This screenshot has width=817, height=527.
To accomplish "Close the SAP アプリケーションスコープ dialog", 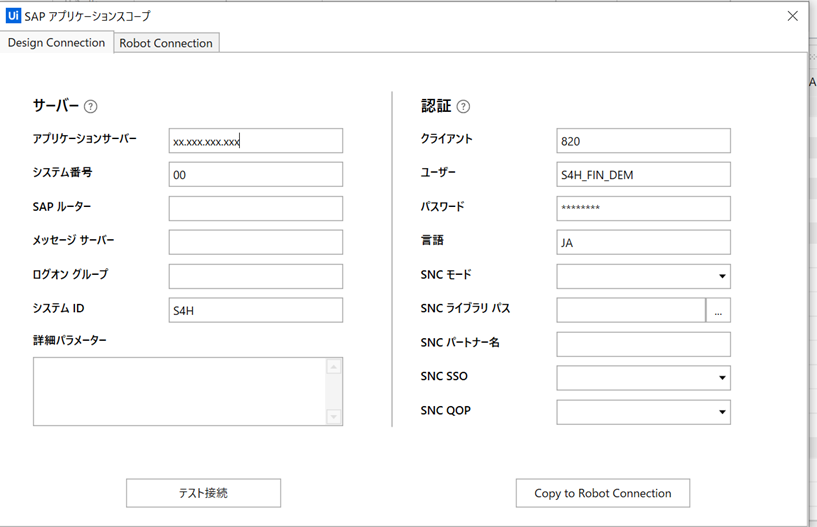I will click(x=793, y=16).
